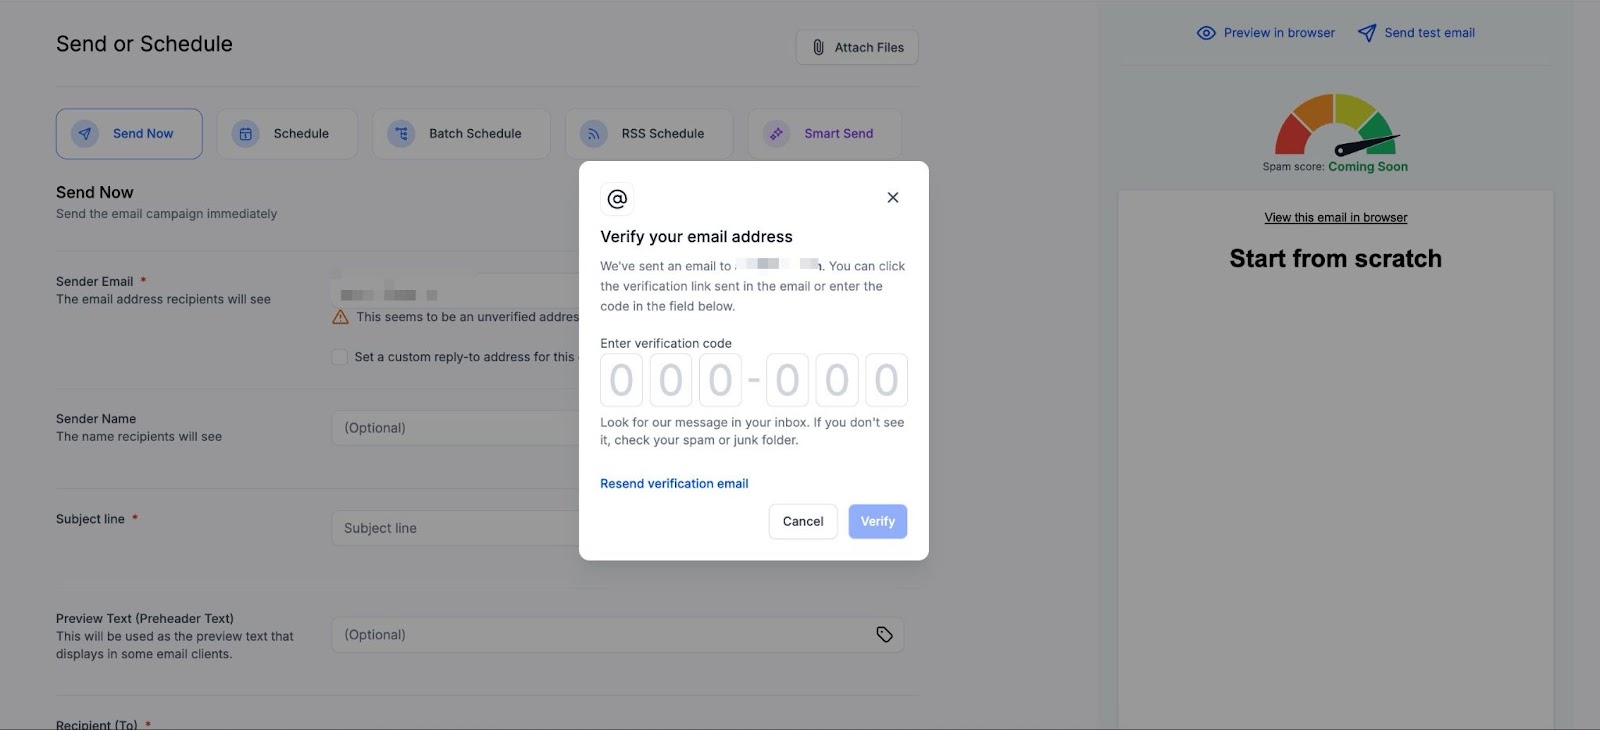Click the eye icon for browser preview

point(1206,33)
